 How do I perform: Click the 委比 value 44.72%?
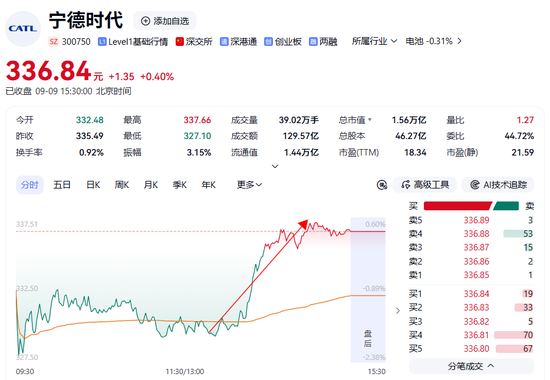[519, 136]
